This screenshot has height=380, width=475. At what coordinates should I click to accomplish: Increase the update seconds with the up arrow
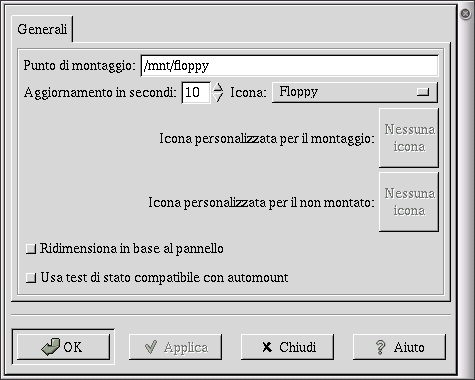pos(218,87)
